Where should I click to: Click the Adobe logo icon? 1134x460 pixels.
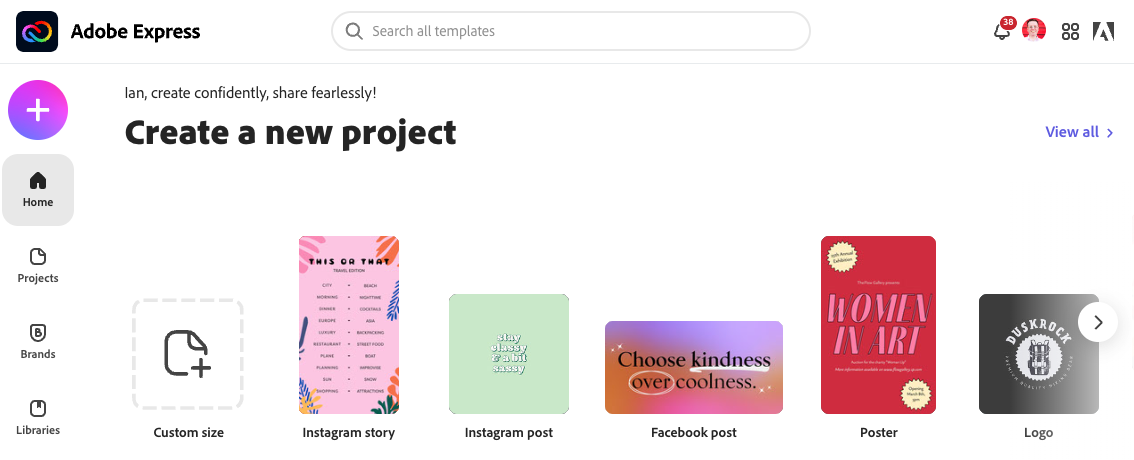(1103, 31)
